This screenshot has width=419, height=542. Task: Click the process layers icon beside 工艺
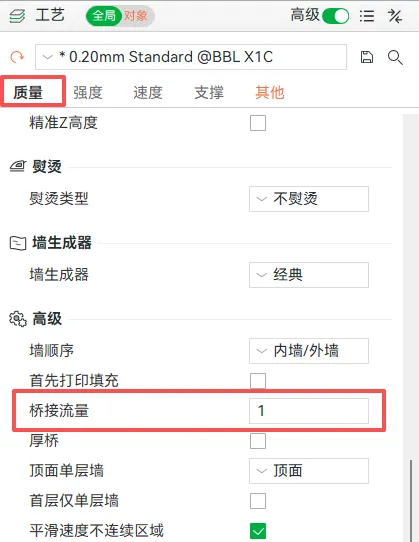pos(17,16)
